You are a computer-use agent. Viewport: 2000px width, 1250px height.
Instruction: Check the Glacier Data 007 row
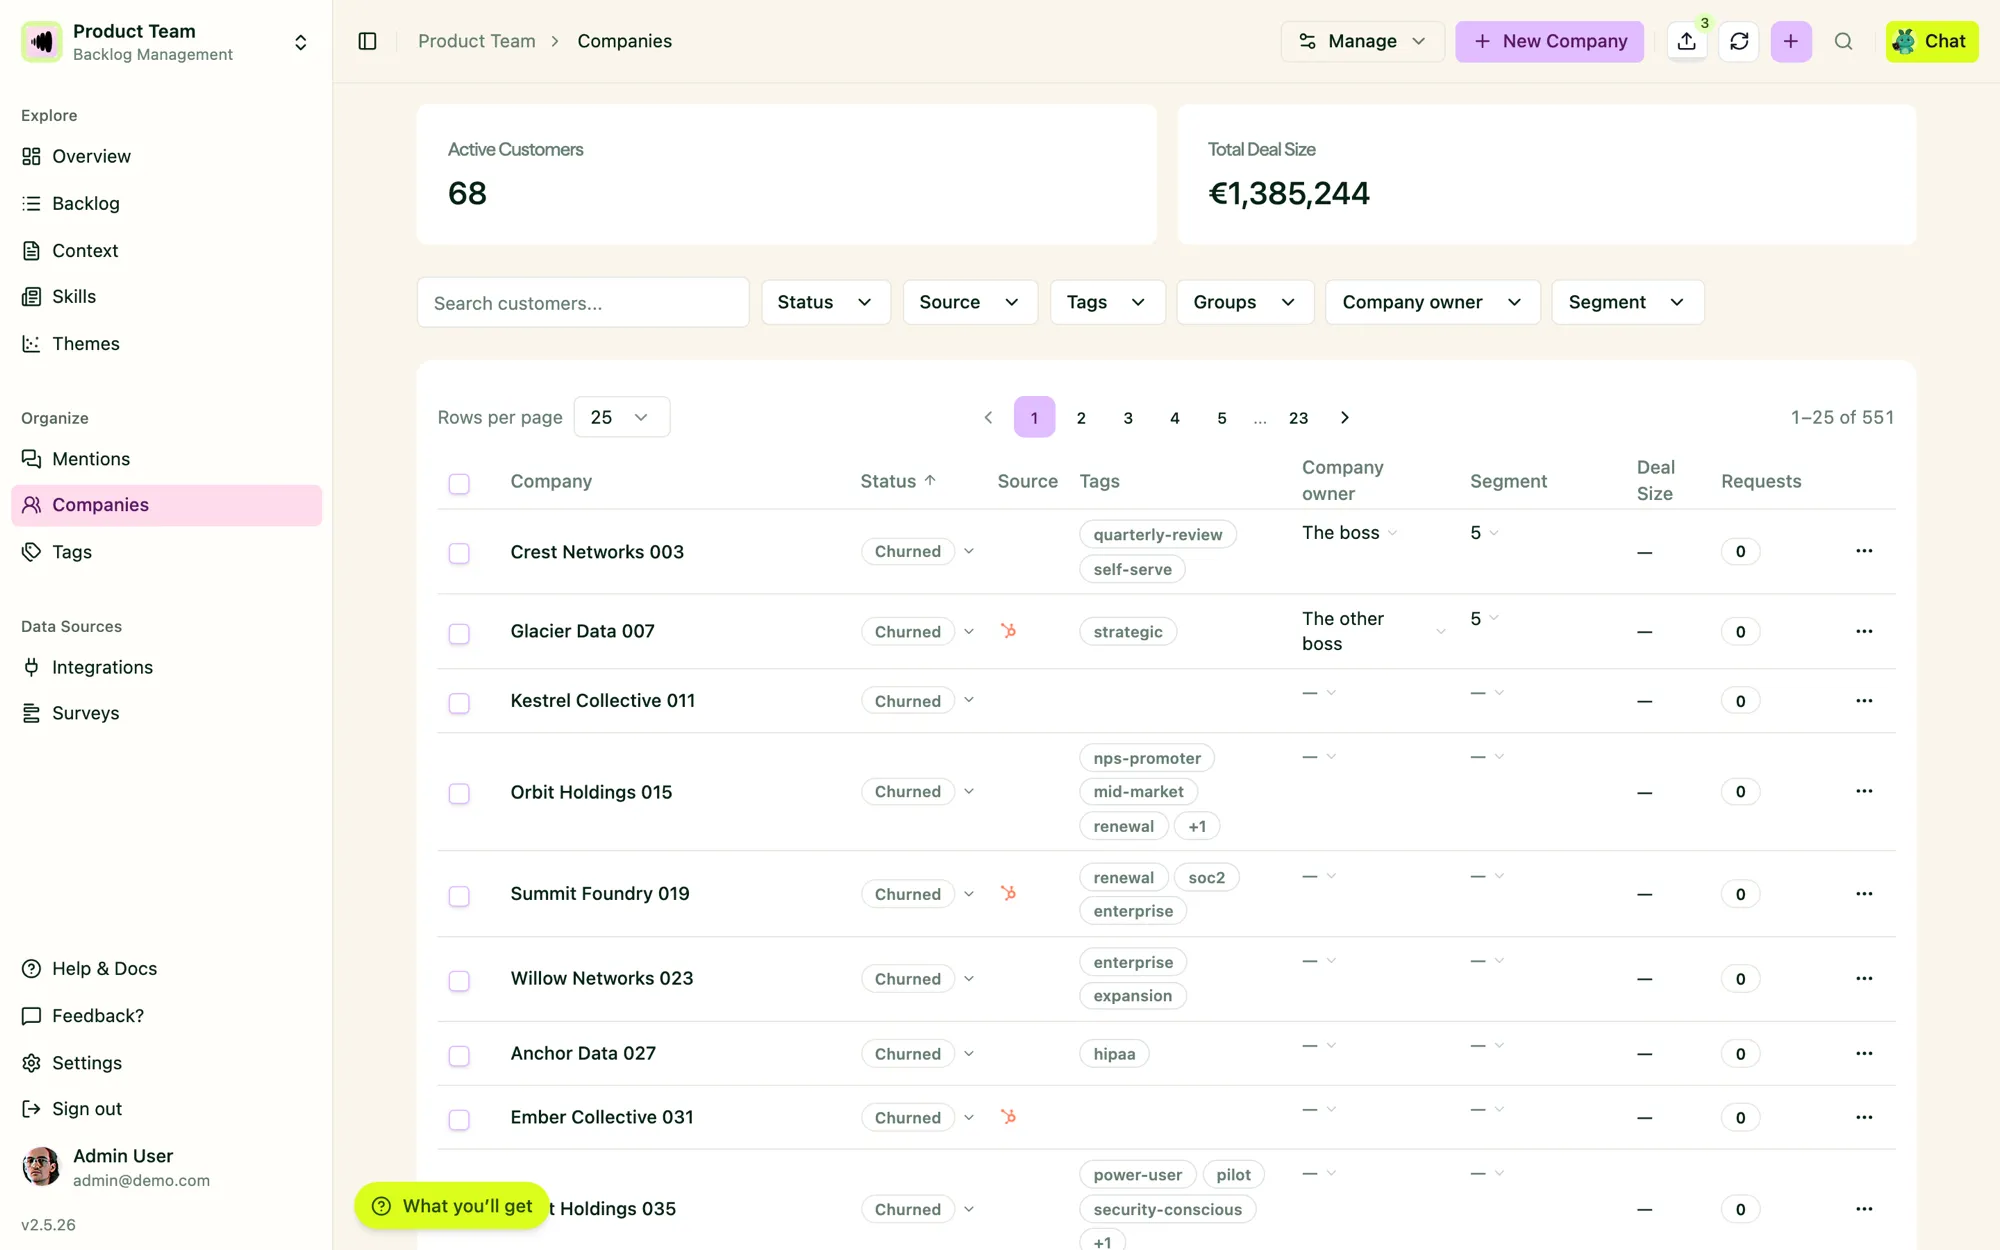(459, 634)
